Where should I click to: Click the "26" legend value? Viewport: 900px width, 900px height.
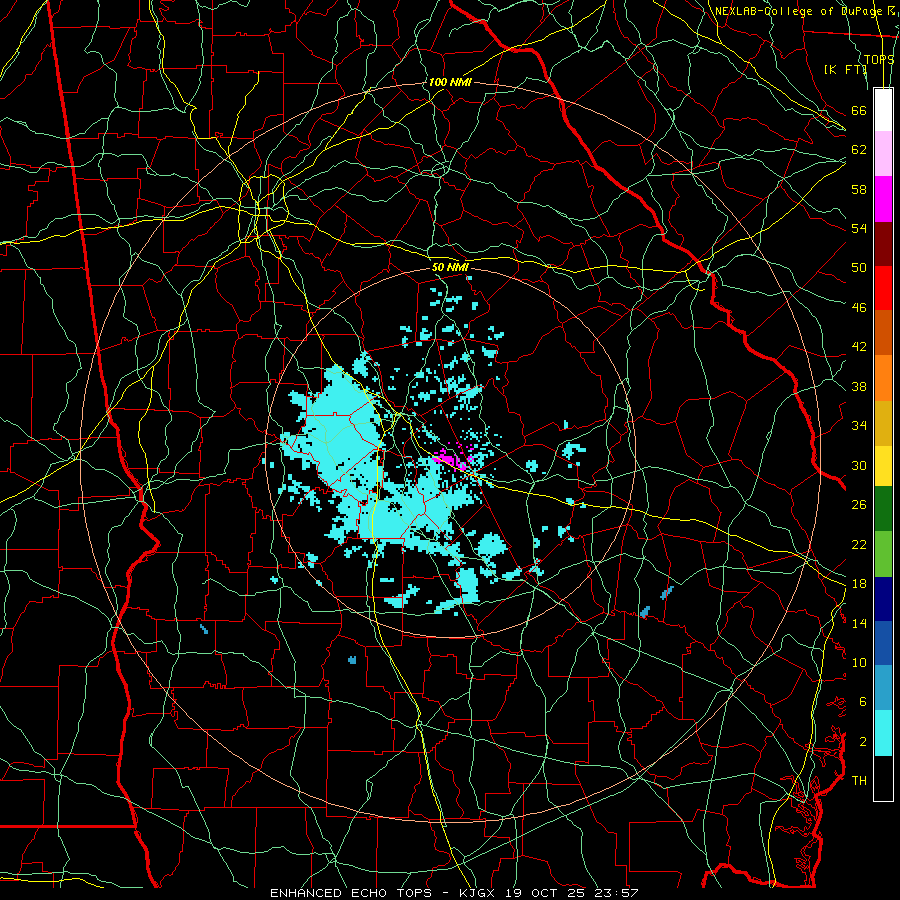tap(859, 505)
